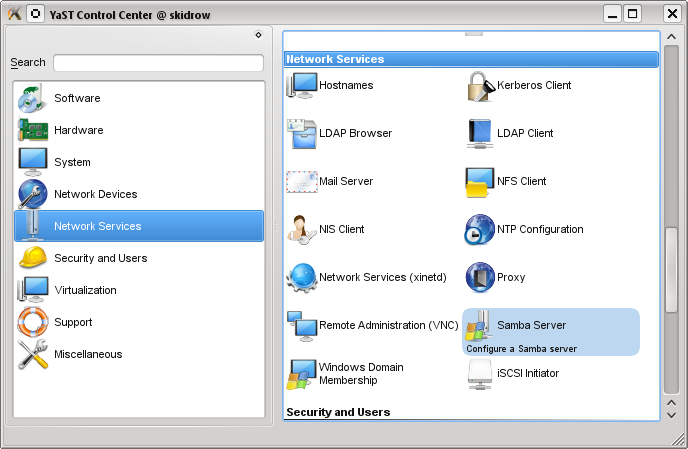Viewport: 688px width, 449px height.
Task: Click the 'iSCSI Initiator' text label
Action: (x=528, y=373)
